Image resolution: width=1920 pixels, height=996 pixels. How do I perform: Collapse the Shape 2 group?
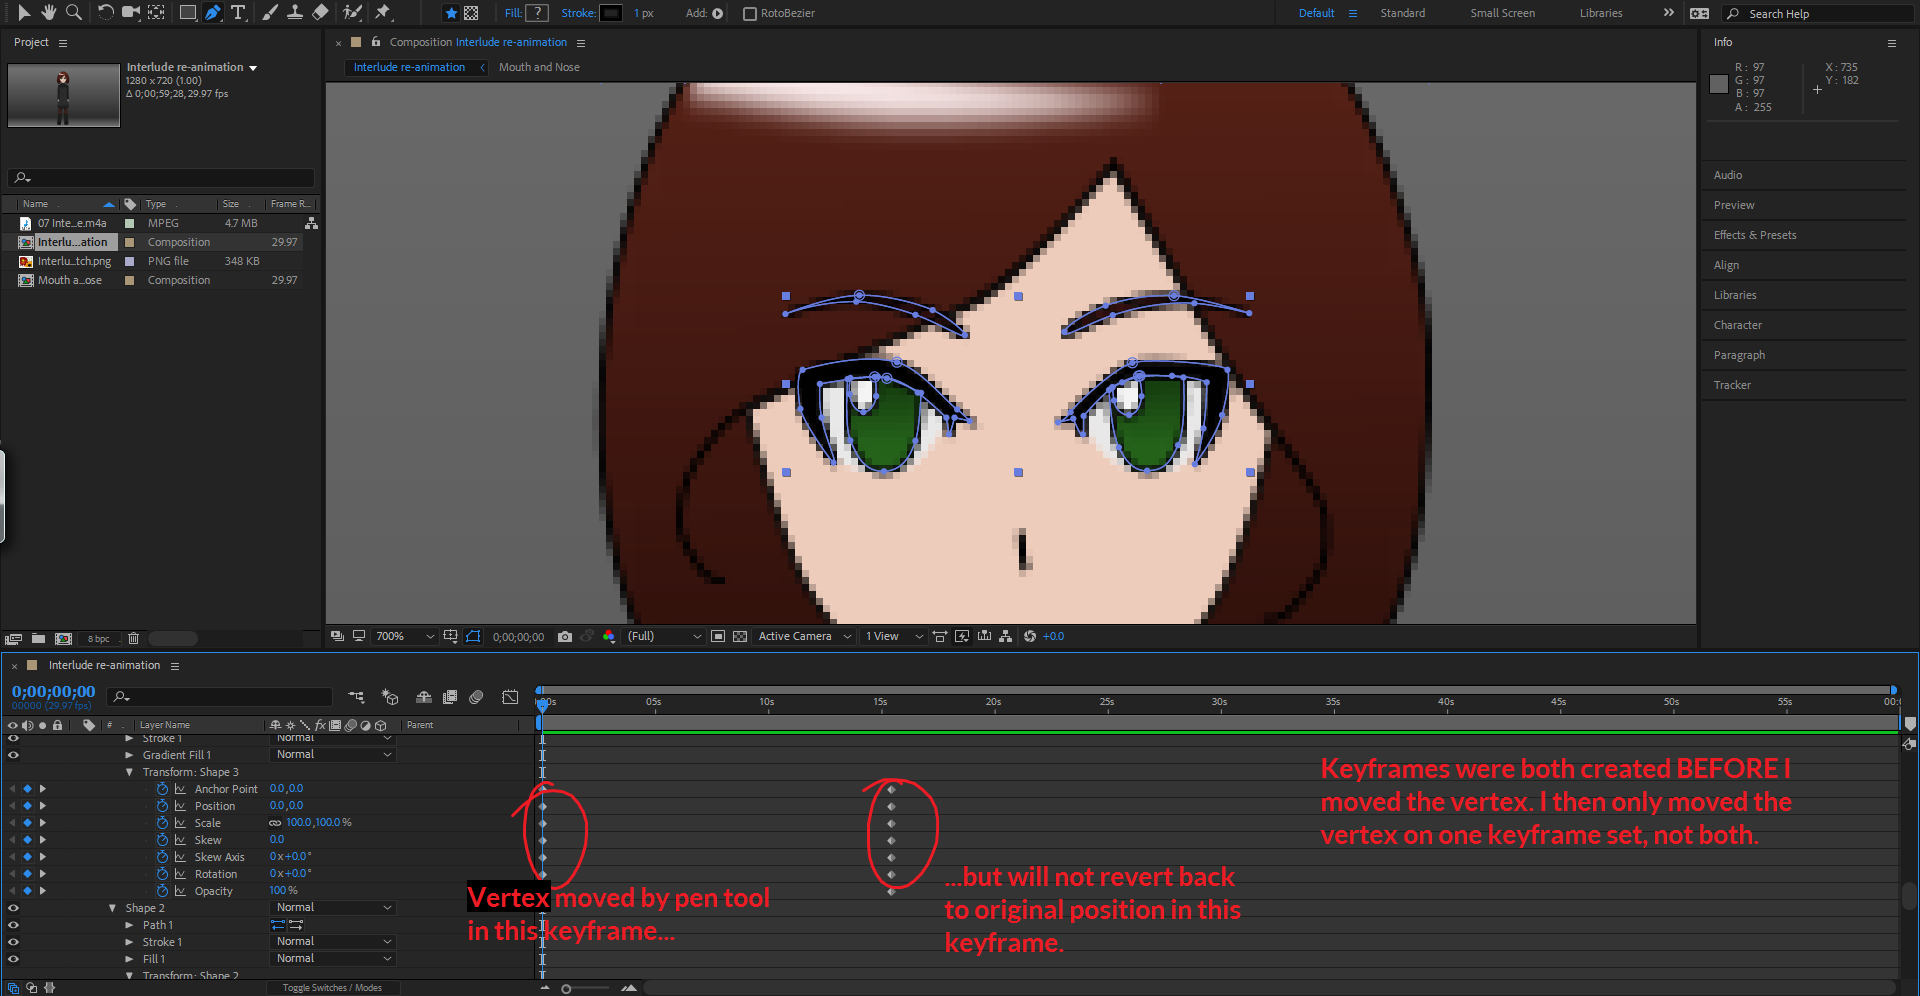point(112,908)
